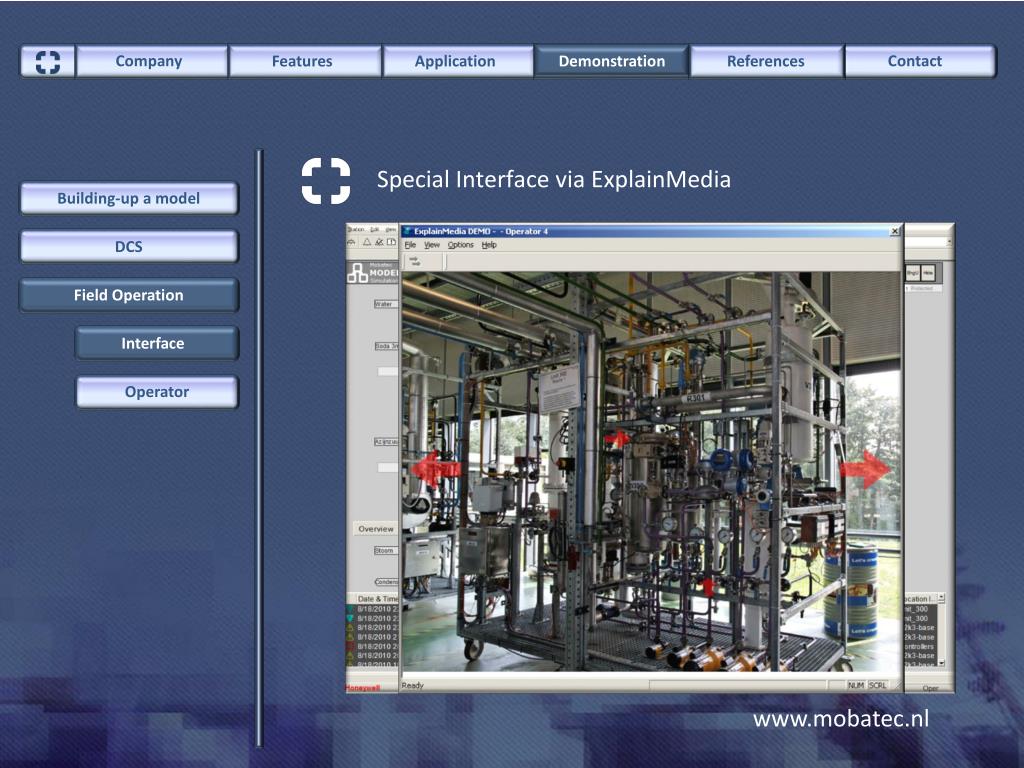
Task: Click the plant photo in ExplainMedia viewer
Action: click(651, 472)
